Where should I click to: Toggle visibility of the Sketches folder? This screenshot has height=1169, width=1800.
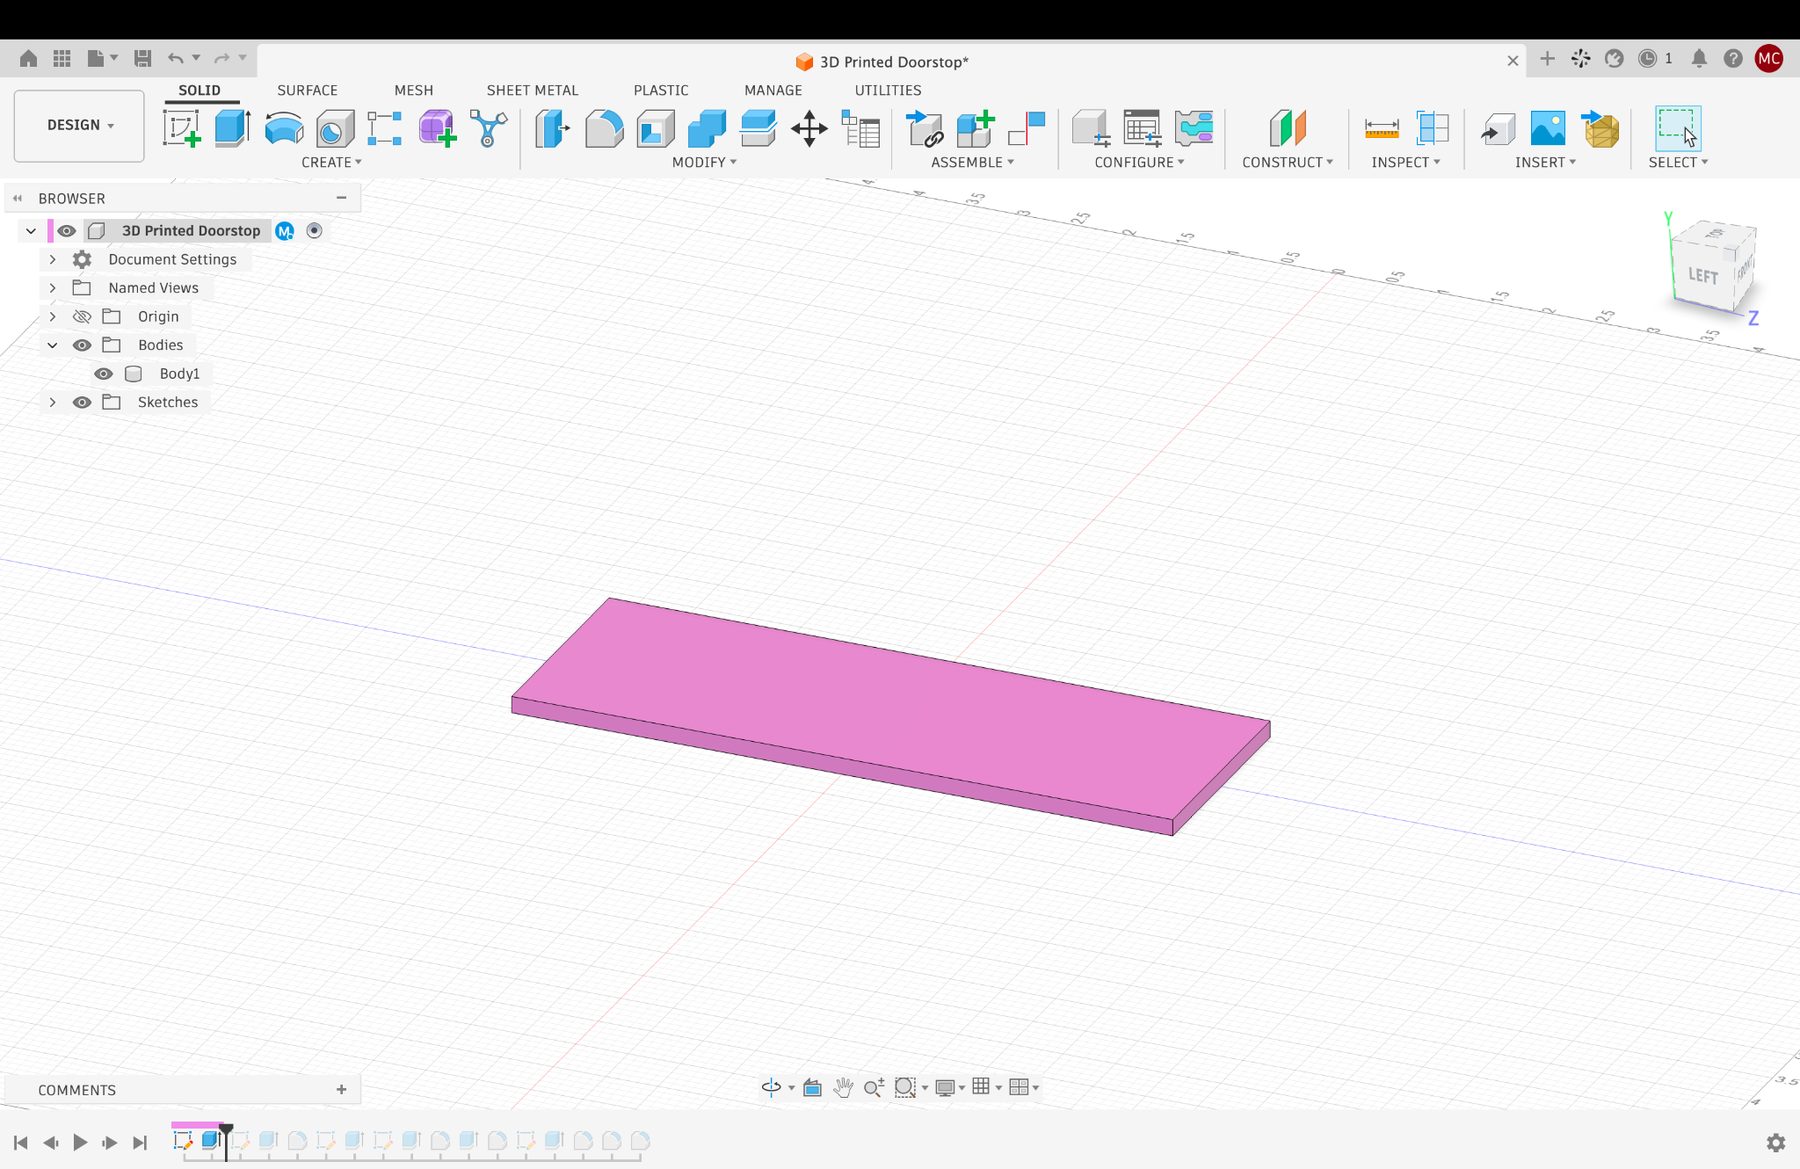coord(82,402)
